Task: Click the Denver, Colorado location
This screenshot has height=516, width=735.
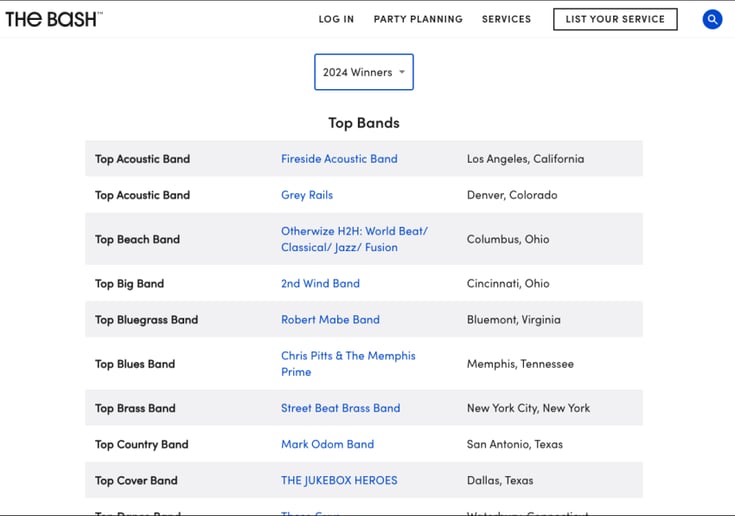Action: coord(512,195)
